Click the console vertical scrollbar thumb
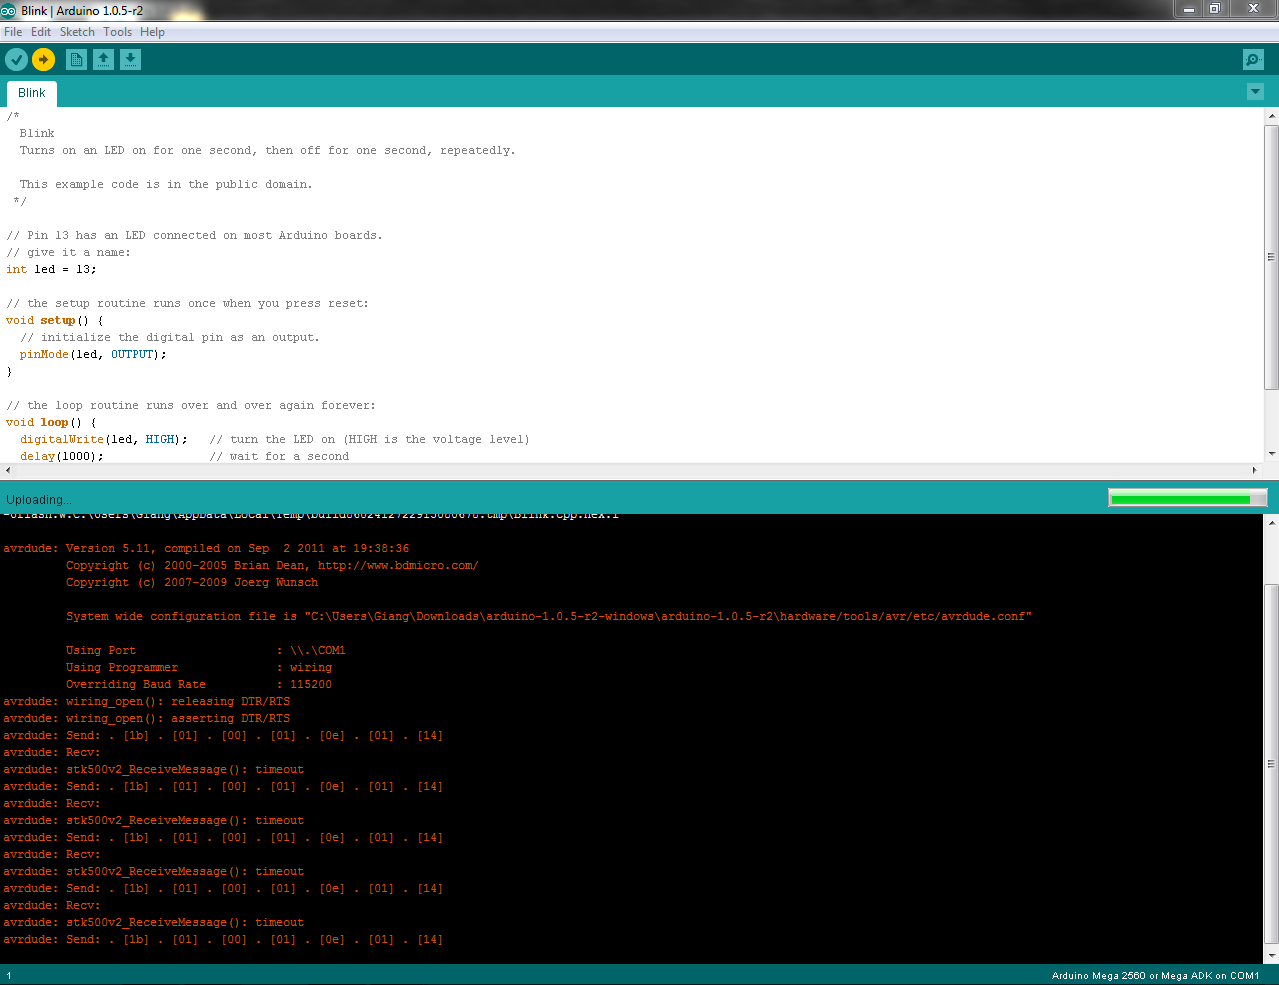Image resolution: width=1279 pixels, height=985 pixels. (1272, 764)
